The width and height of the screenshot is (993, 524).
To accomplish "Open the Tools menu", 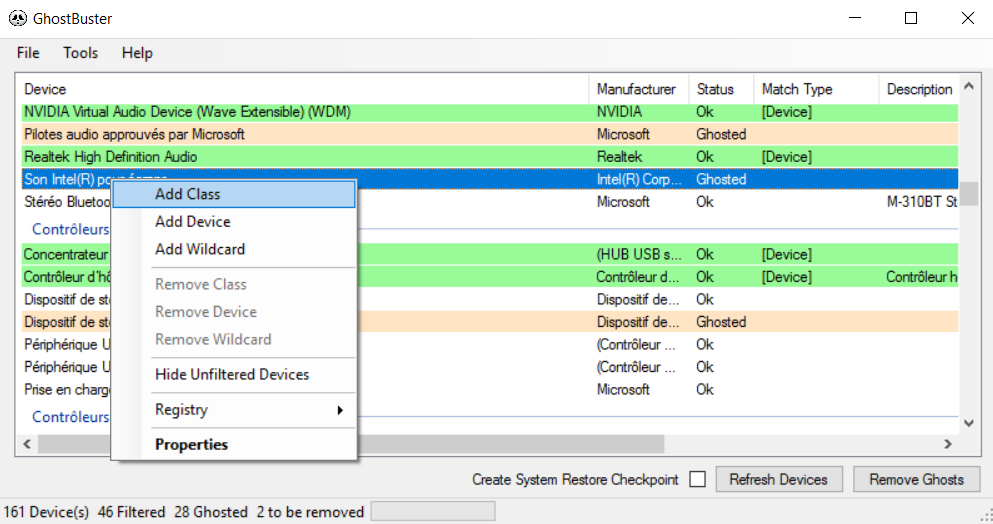I will (81, 53).
